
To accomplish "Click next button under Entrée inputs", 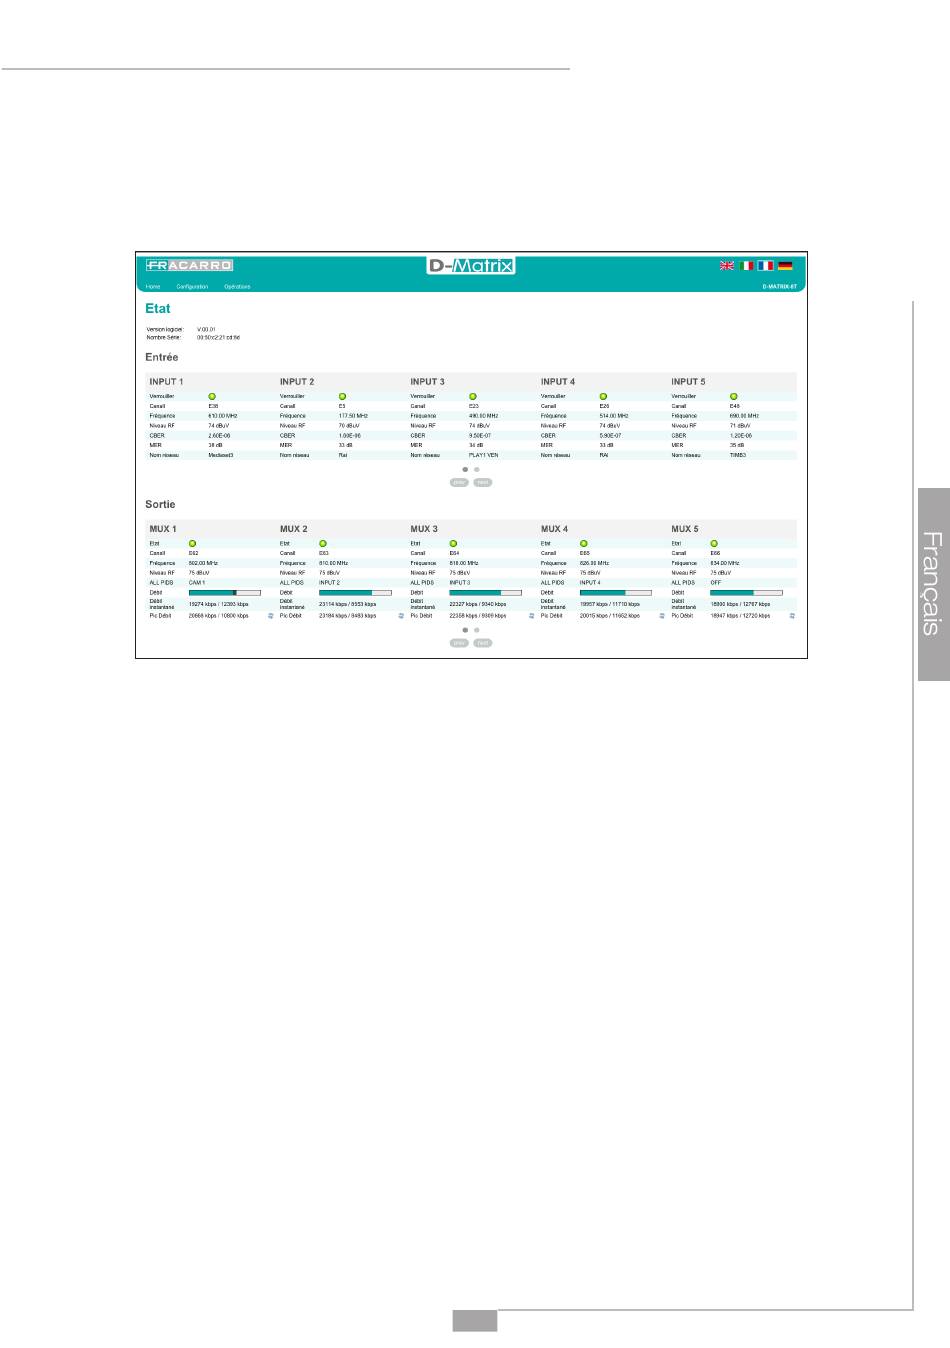I will click(483, 482).
